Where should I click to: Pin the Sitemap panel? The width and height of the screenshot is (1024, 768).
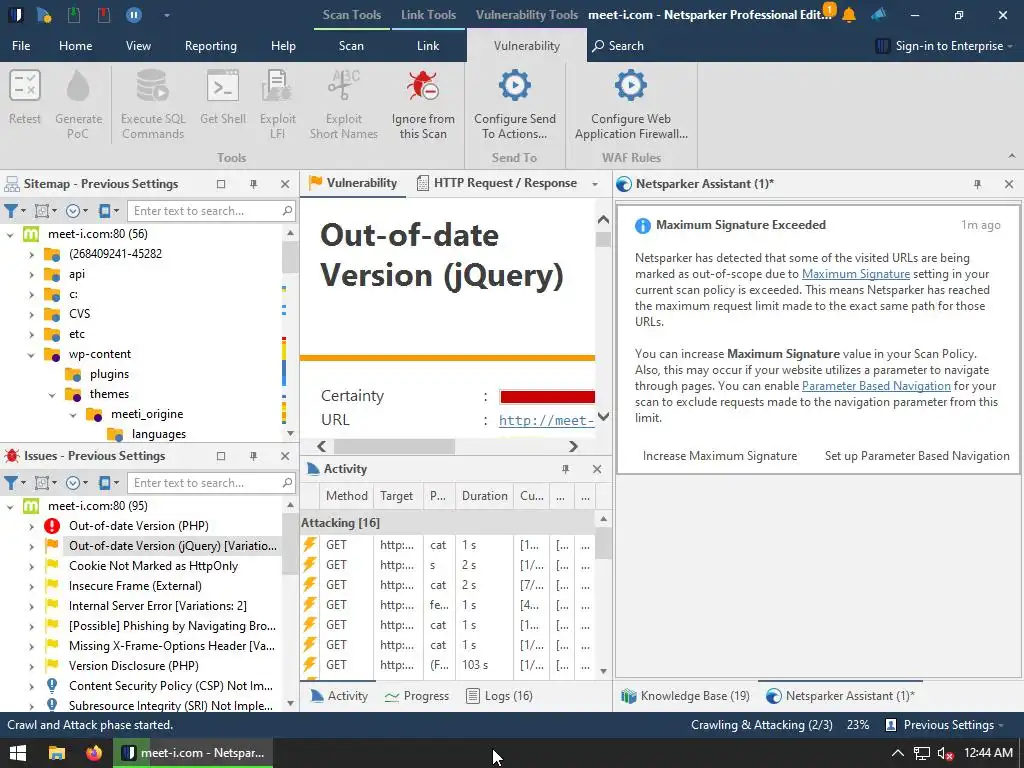pyautogui.click(x=253, y=184)
